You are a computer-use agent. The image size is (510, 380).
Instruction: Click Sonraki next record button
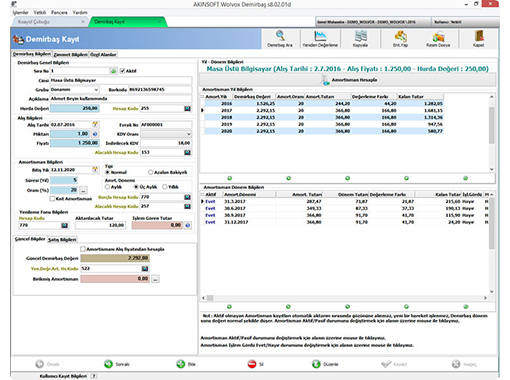point(117,364)
